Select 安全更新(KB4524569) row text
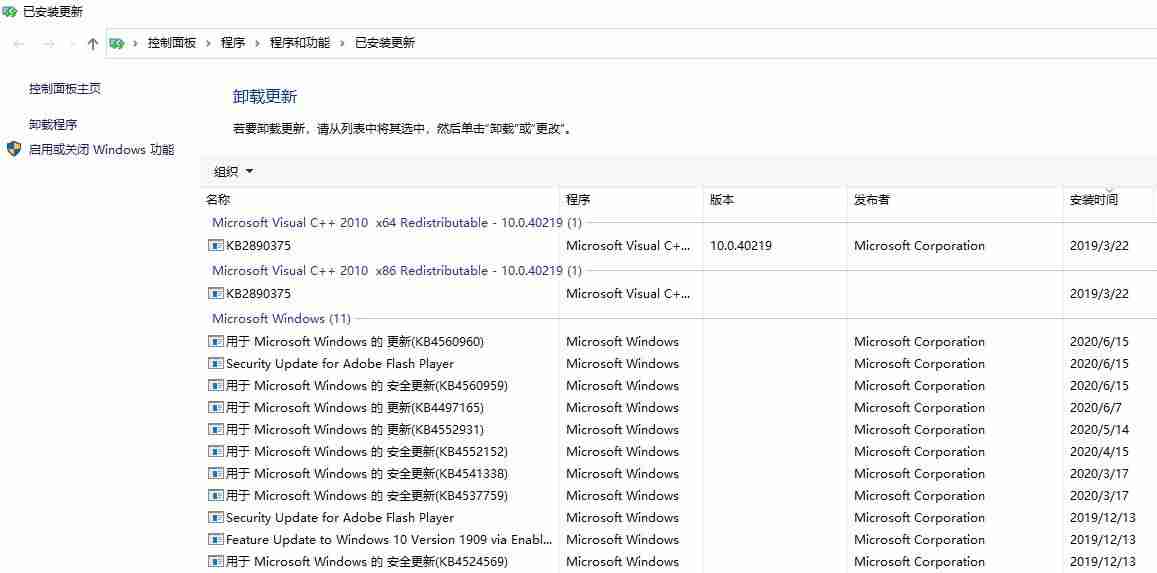 (x=367, y=562)
